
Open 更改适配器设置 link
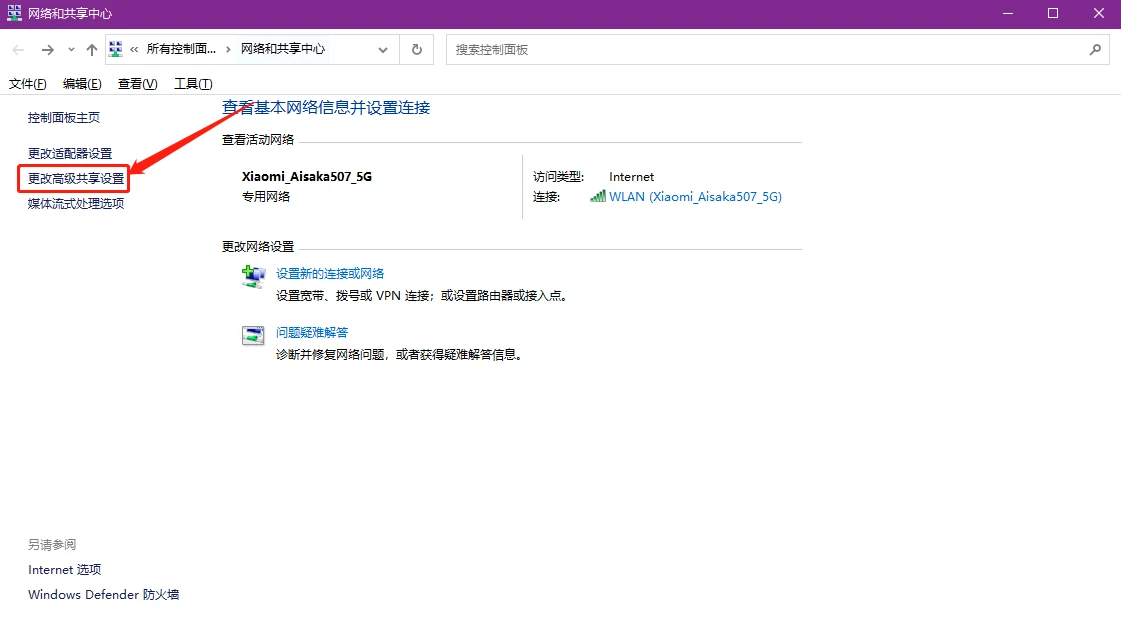point(70,153)
